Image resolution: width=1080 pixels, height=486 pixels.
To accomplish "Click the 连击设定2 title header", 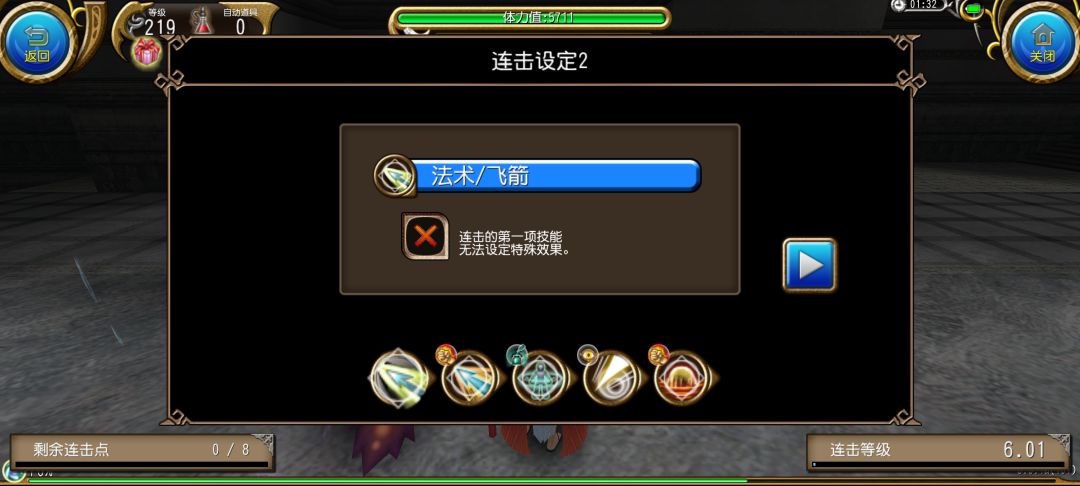I will tap(539, 61).
